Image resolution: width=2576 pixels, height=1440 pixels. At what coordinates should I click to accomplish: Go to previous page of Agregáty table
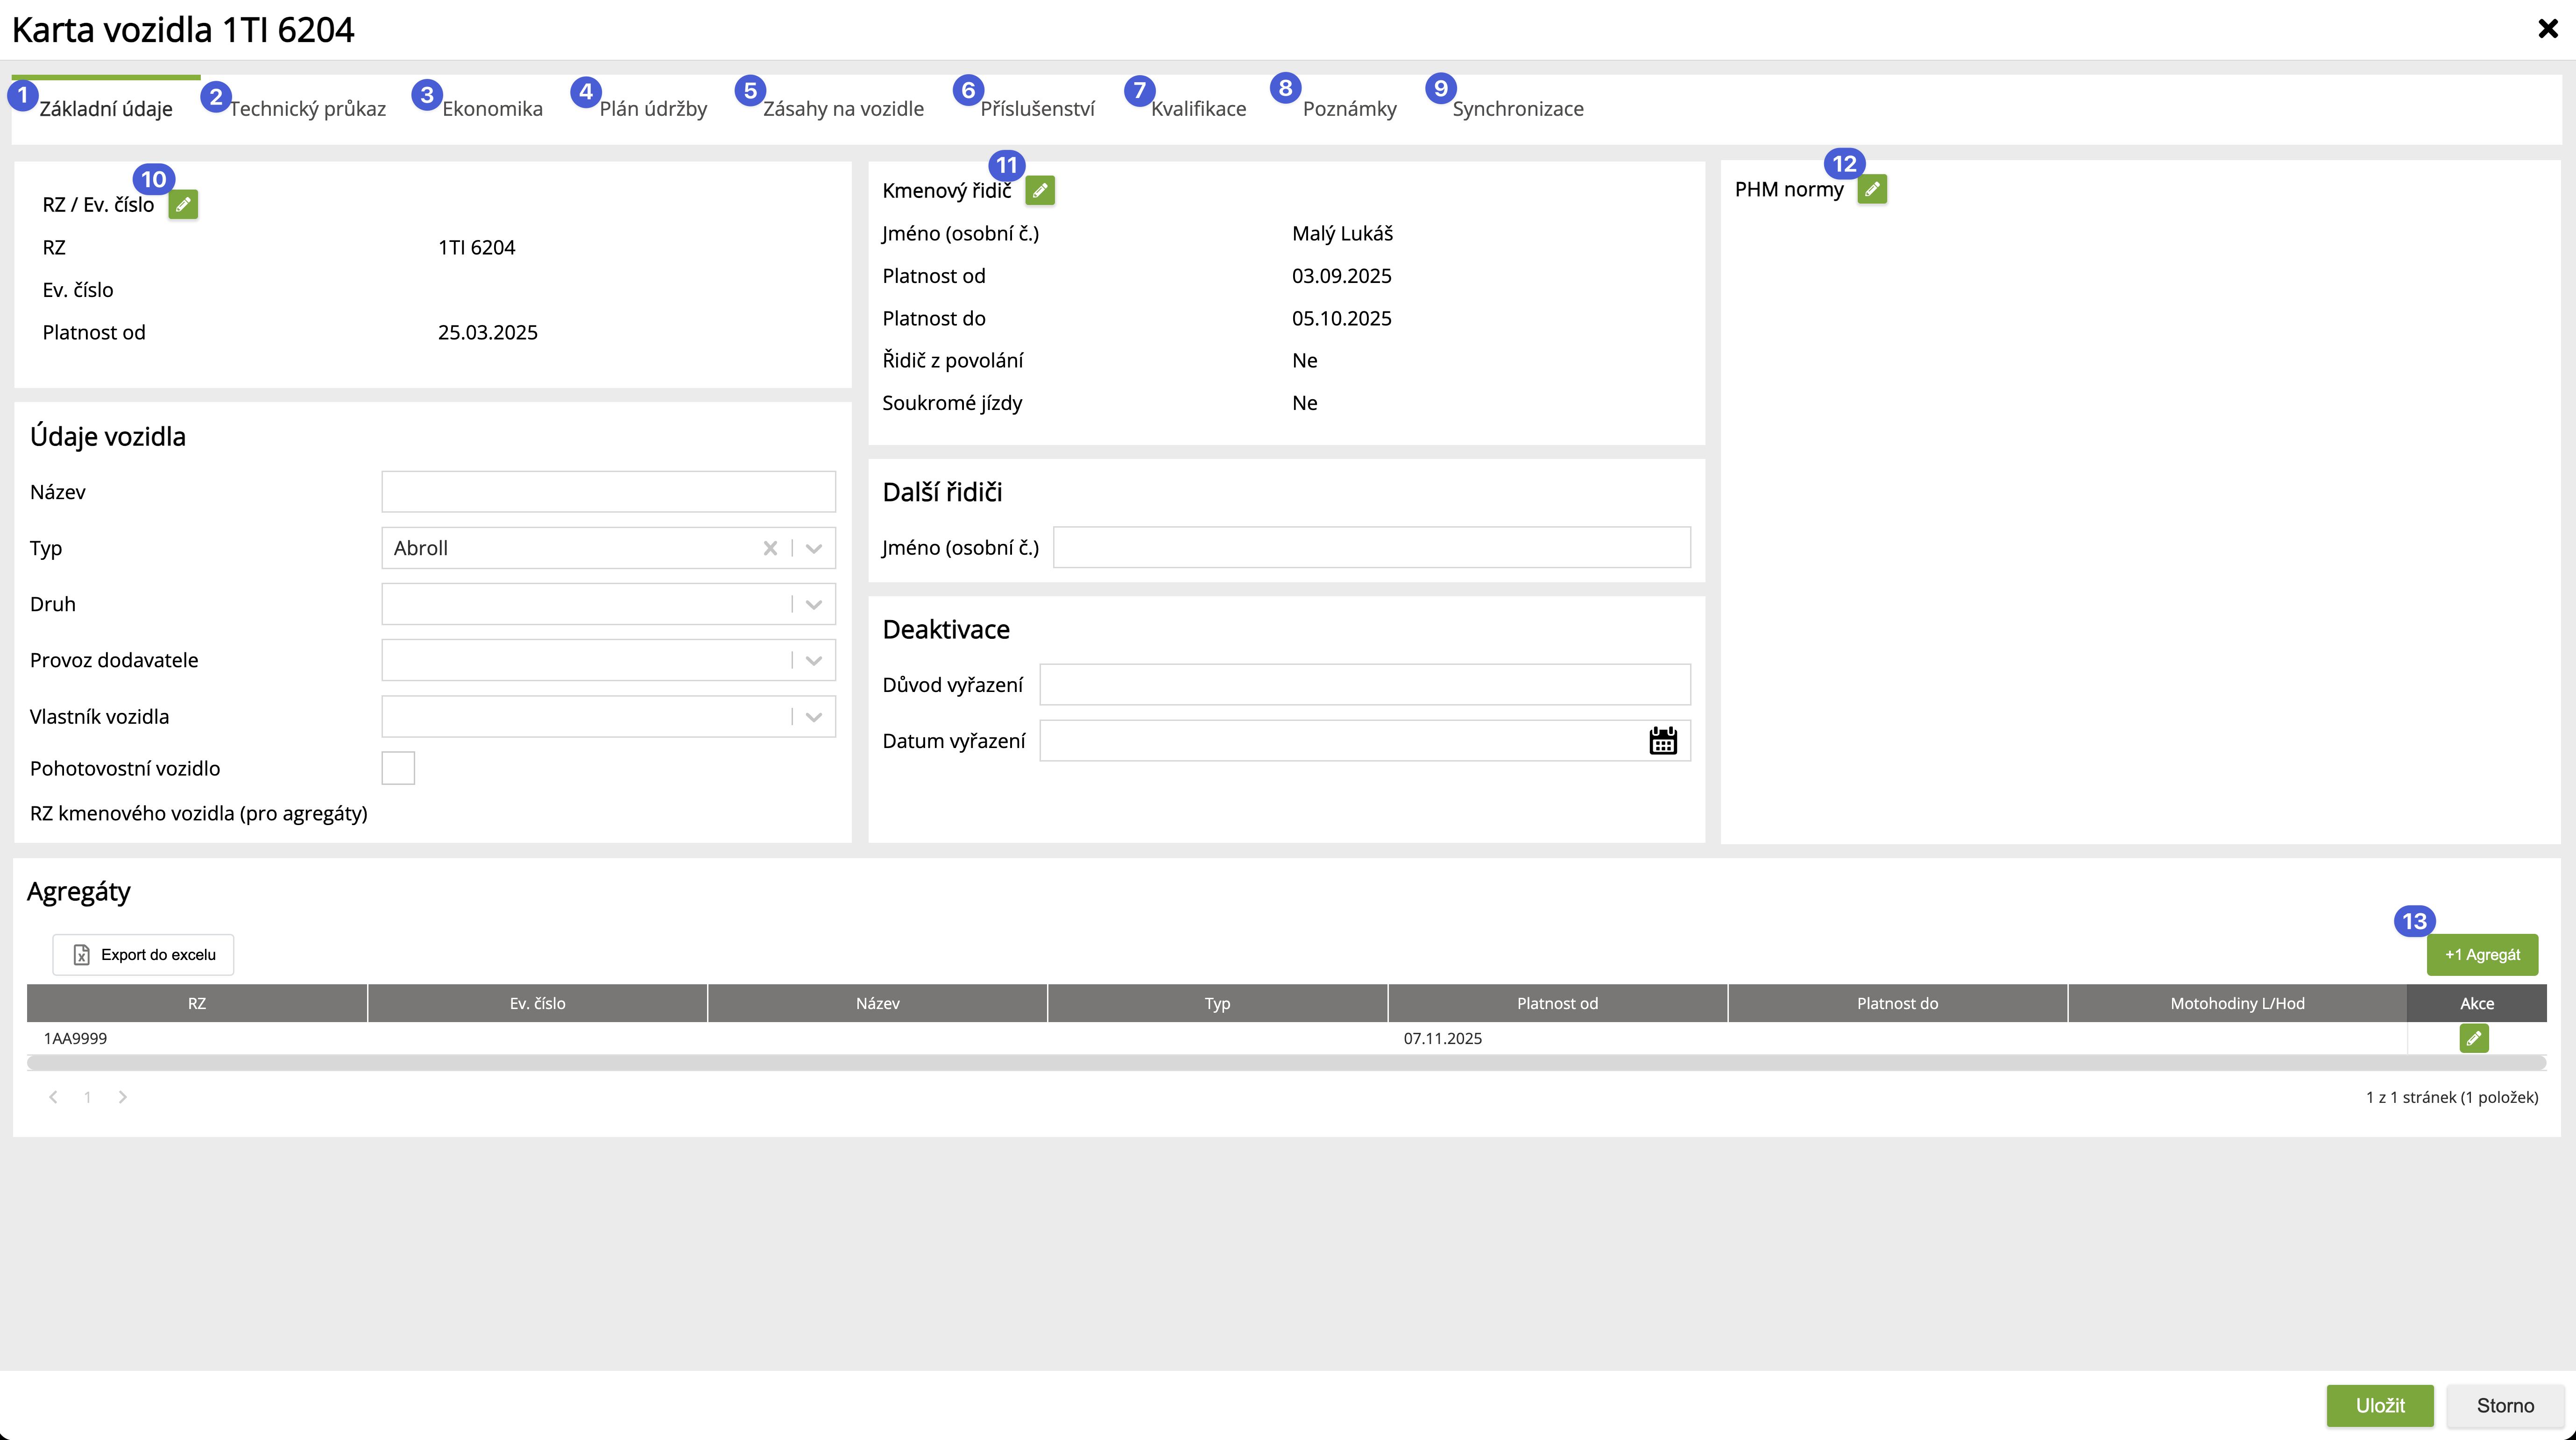coord(53,1097)
